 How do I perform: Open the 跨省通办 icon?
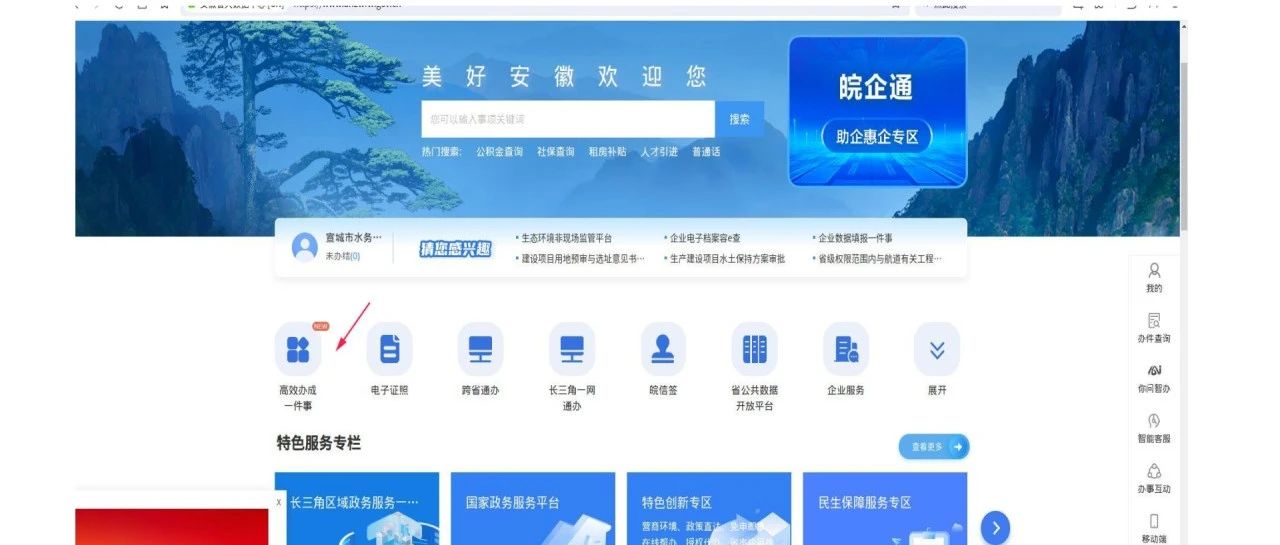point(480,349)
